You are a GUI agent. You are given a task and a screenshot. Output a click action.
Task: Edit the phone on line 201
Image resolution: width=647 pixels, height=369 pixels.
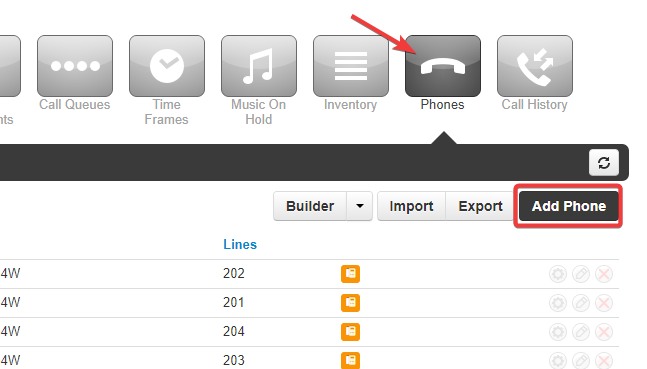tap(581, 303)
